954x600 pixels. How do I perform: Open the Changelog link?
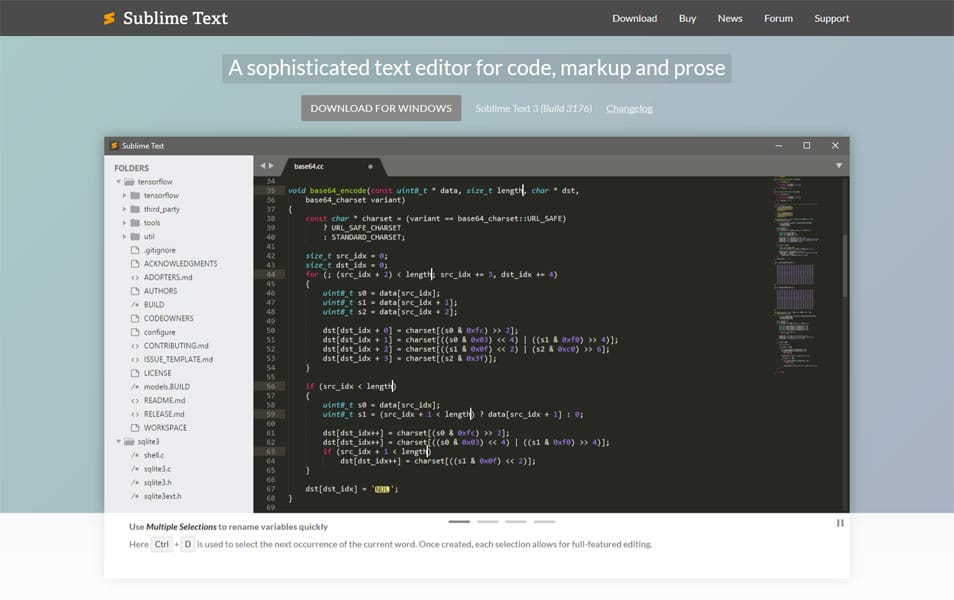pos(629,108)
